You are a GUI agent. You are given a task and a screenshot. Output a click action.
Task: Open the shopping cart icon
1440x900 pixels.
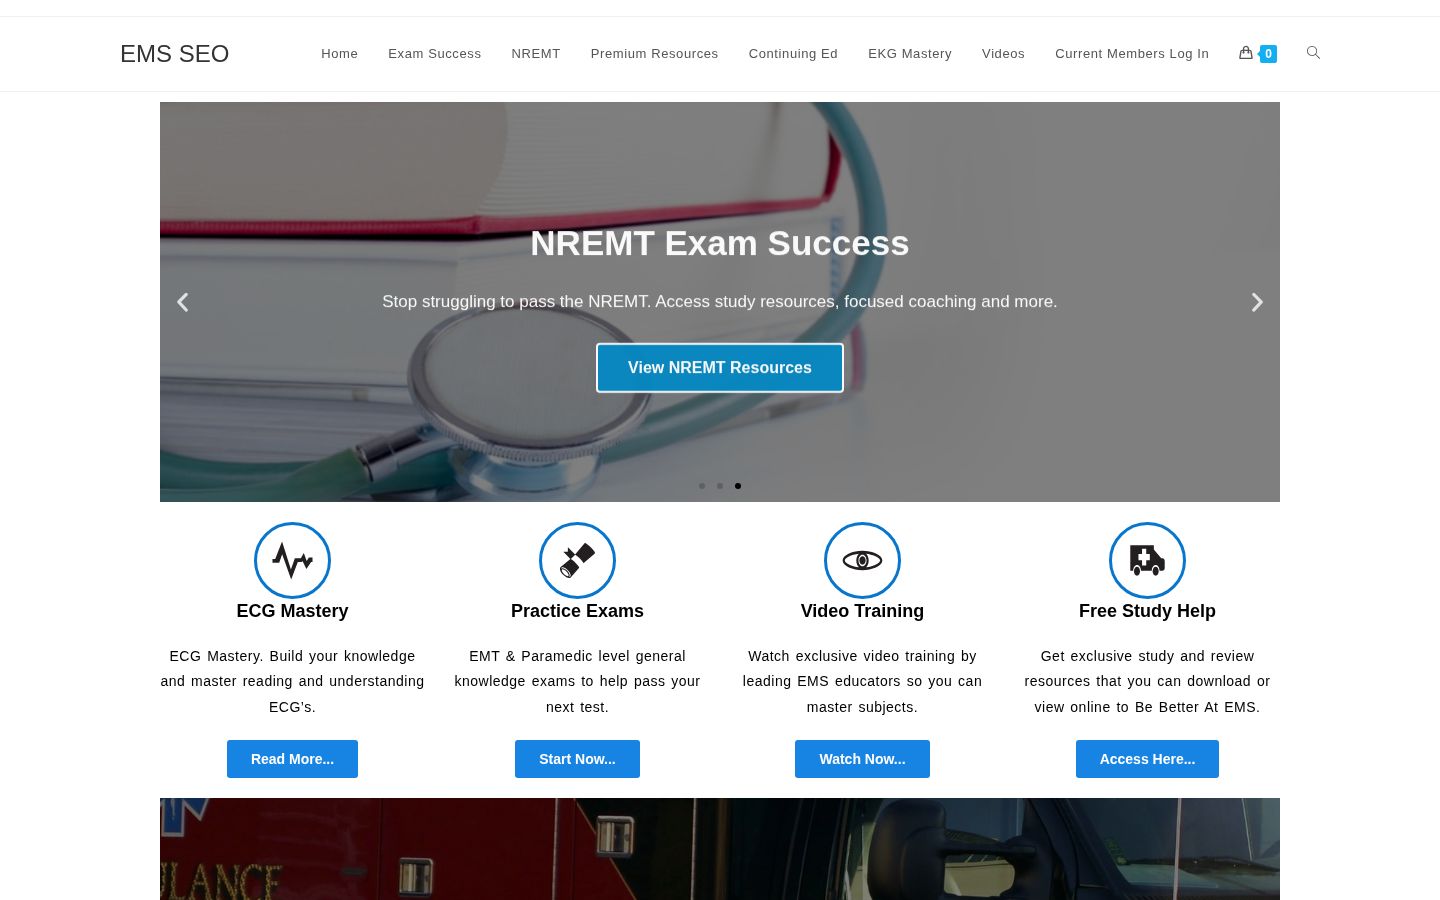[x=1246, y=53]
